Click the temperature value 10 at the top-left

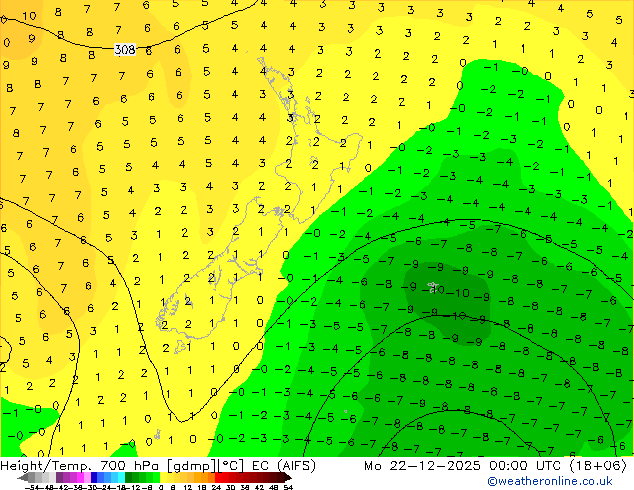point(29,16)
